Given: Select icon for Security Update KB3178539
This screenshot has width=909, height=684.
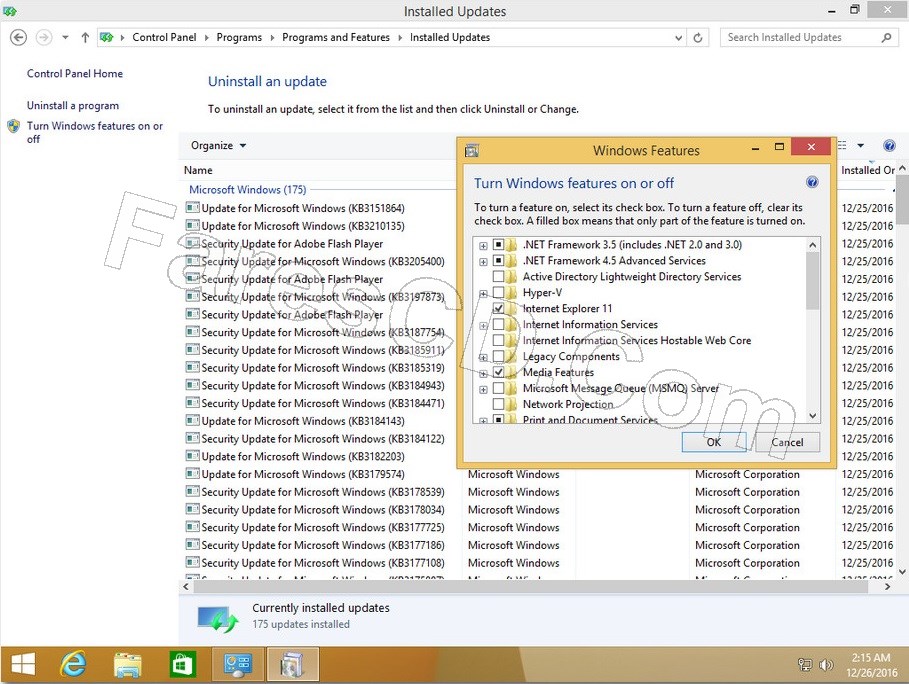Looking at the screenshot, I should click(192, 492).
